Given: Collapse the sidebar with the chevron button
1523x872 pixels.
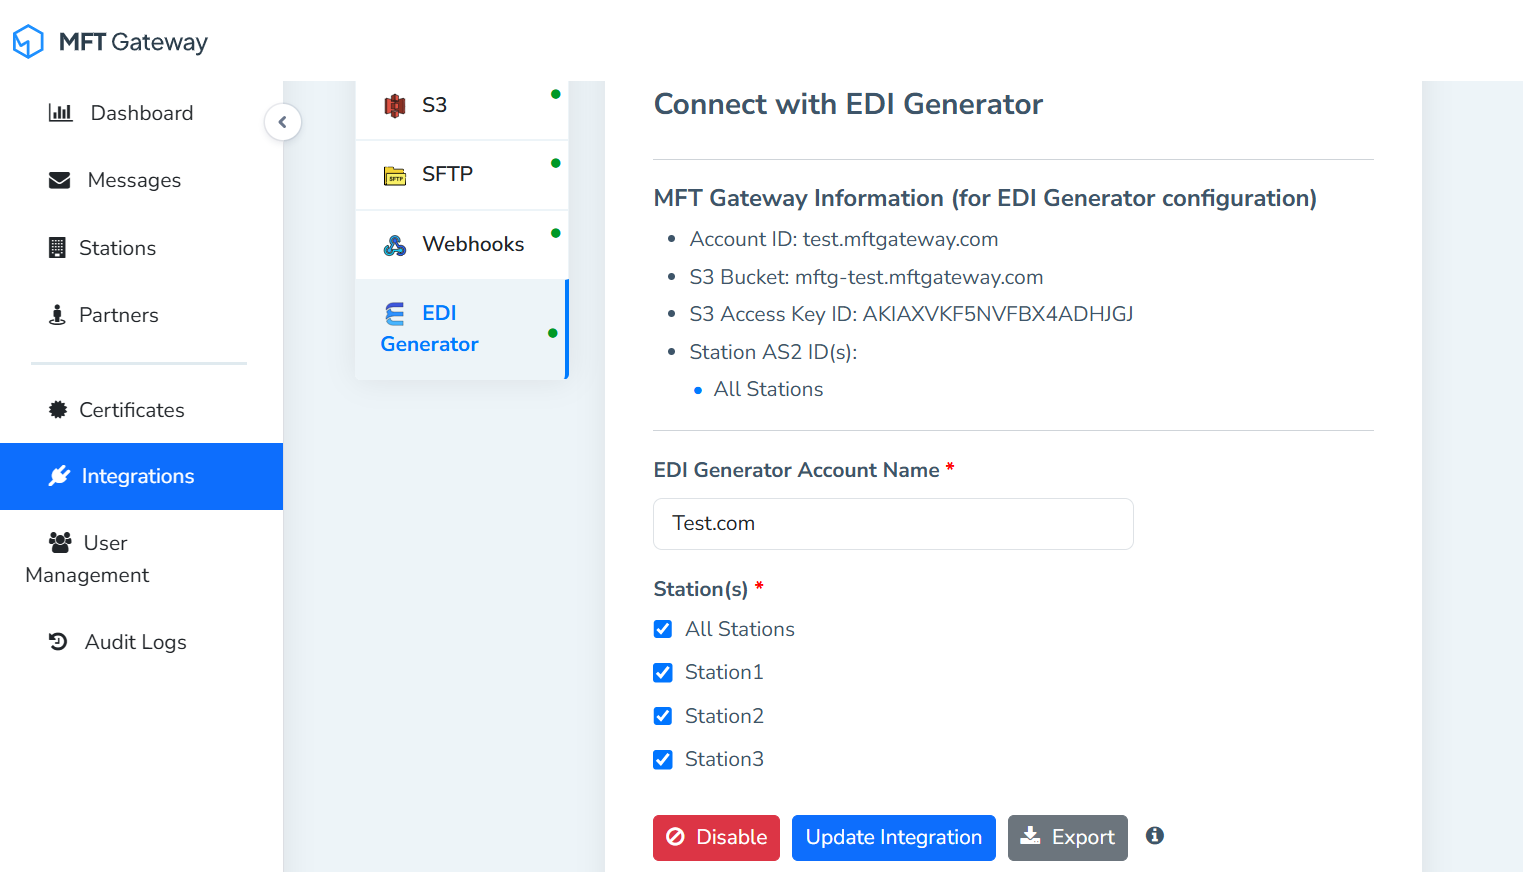Looking at the screenshot, I should [x=283, y=122].
